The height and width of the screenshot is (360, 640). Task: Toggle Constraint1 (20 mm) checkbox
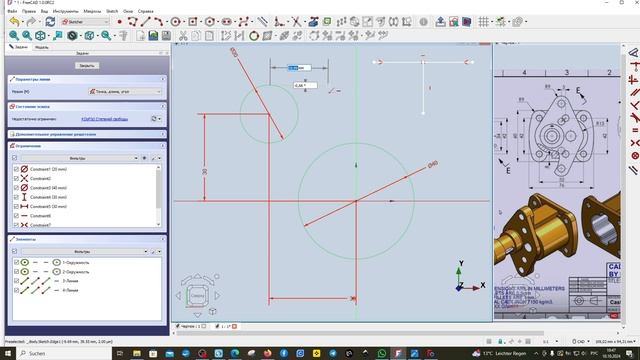[x=16, y=169]
